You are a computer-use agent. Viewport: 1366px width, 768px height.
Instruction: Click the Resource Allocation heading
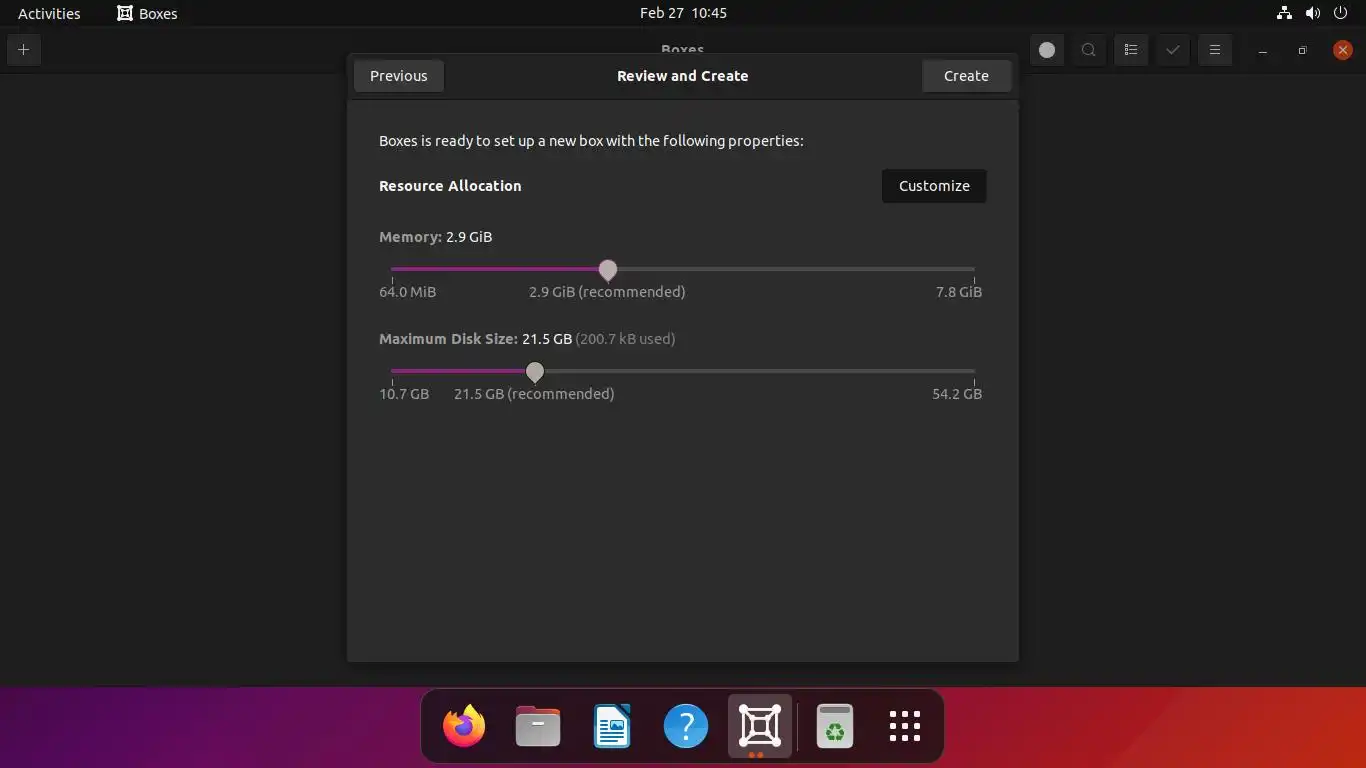(x=450, y=186)
